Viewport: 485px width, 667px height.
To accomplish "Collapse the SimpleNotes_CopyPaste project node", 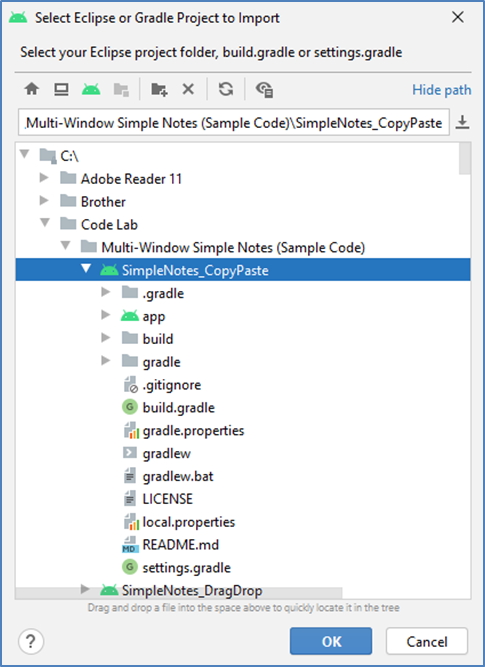I will click(86, 268).
